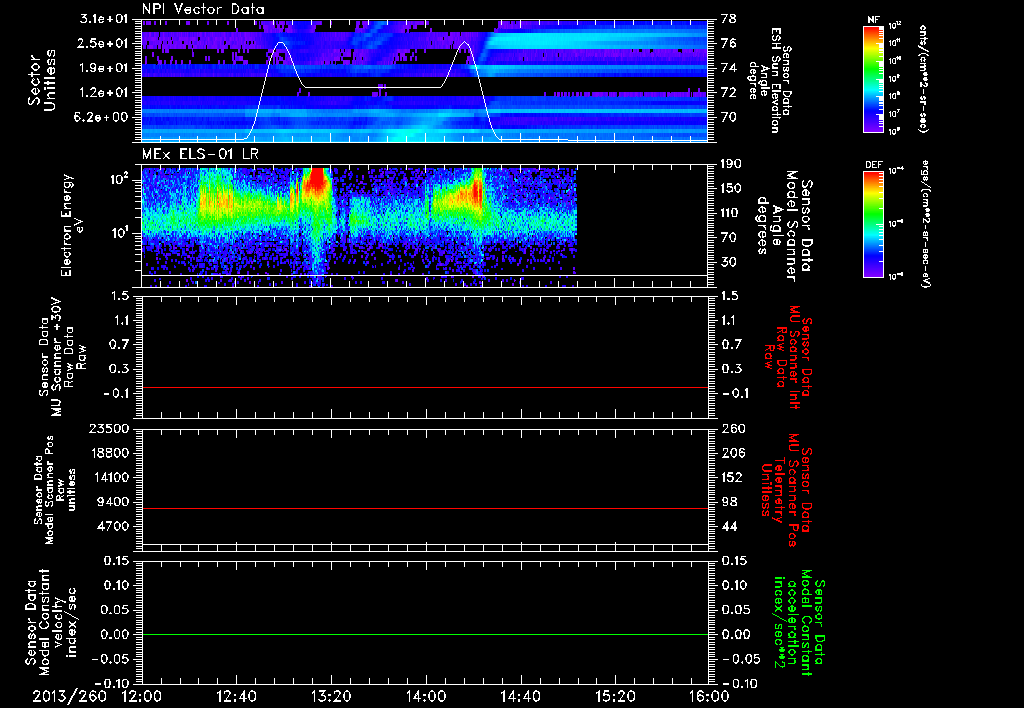Click the 10⁷ tick on NF color bar
Image resolution: width=1024 pixels, height=708 pixels.
pos(895,114)
